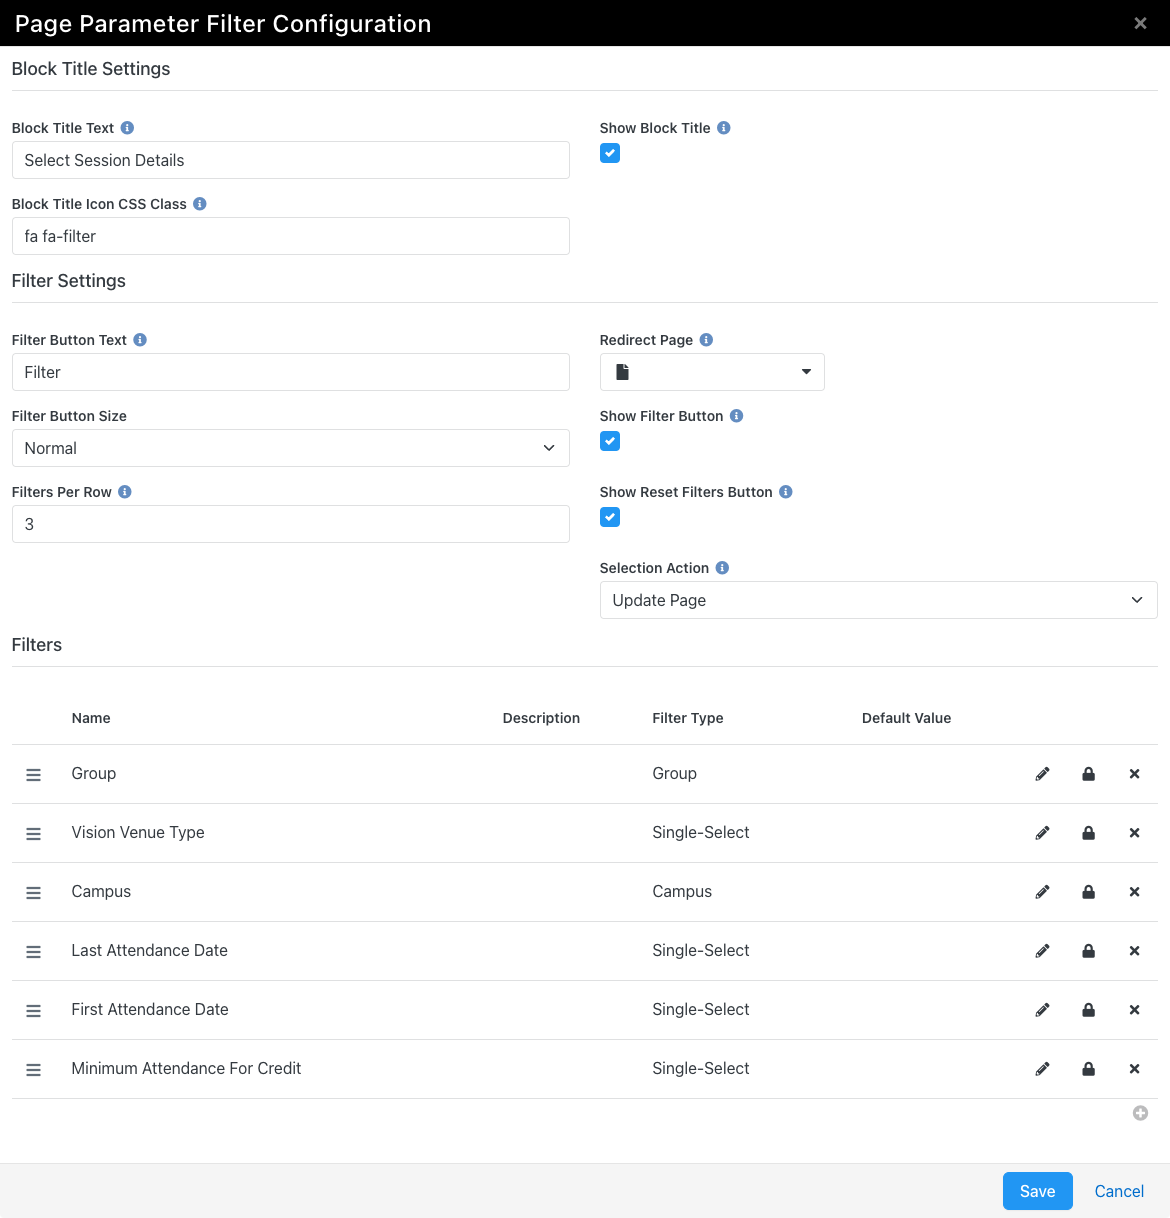Viewport: 1170px width, 1218px height.
Task: Click Filters Per Row input field
Action: coord(291,524)
